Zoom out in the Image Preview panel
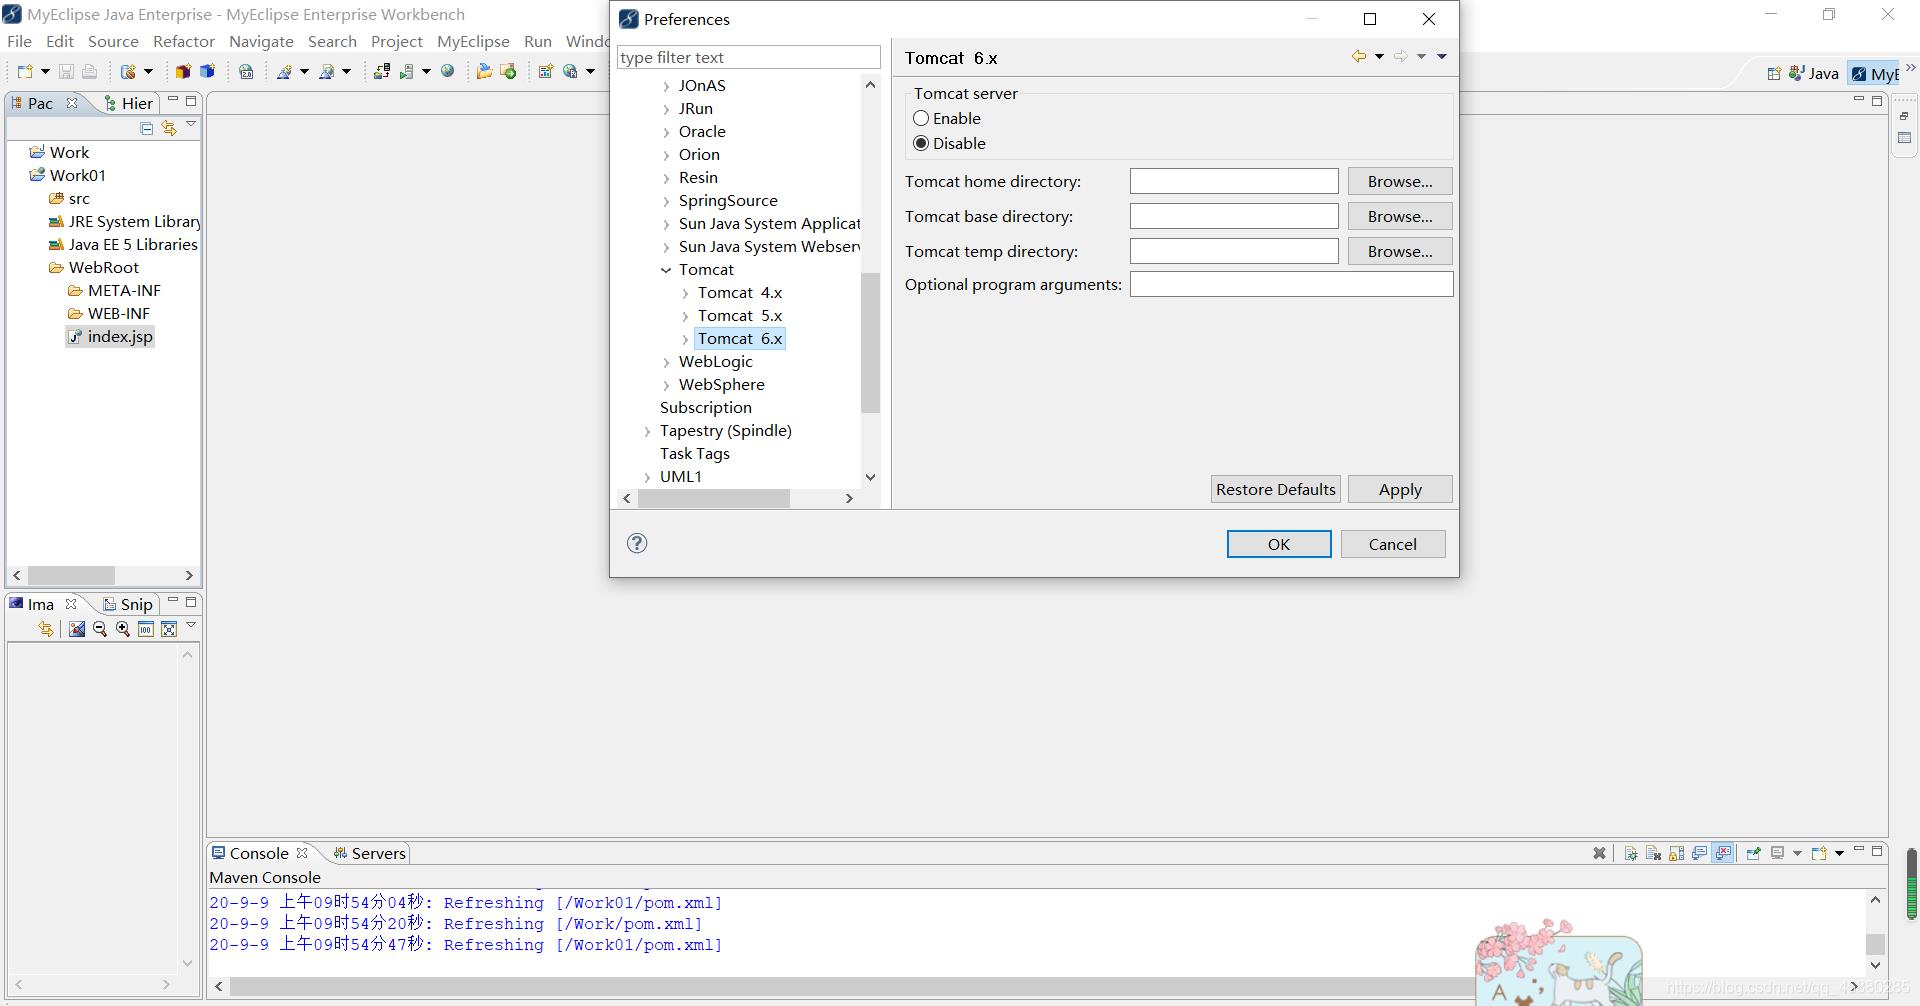 100,629
